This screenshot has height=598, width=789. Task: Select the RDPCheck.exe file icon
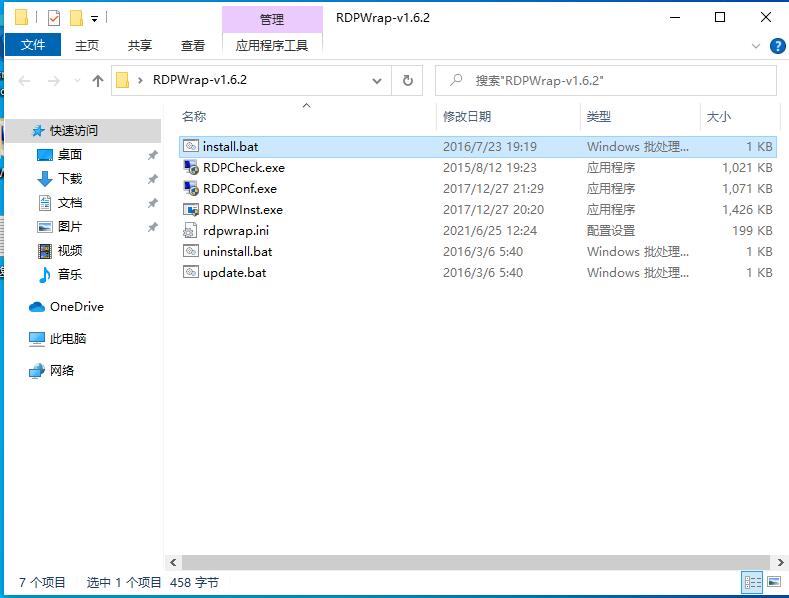(x=191, y=167)
